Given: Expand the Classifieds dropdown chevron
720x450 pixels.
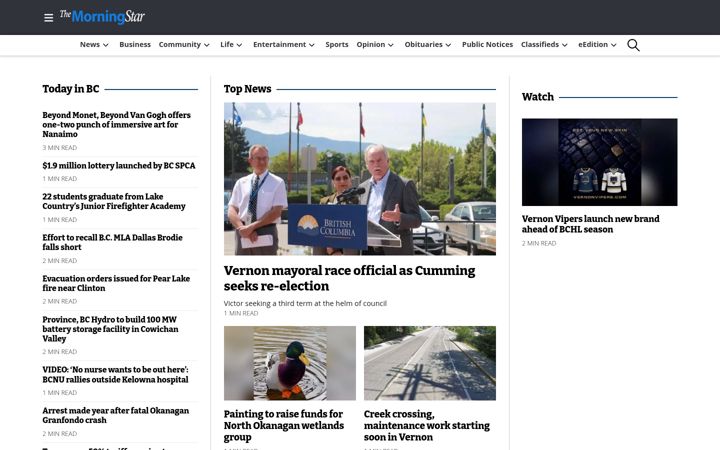Looking at the screenshot, I should tap(565, 45).
